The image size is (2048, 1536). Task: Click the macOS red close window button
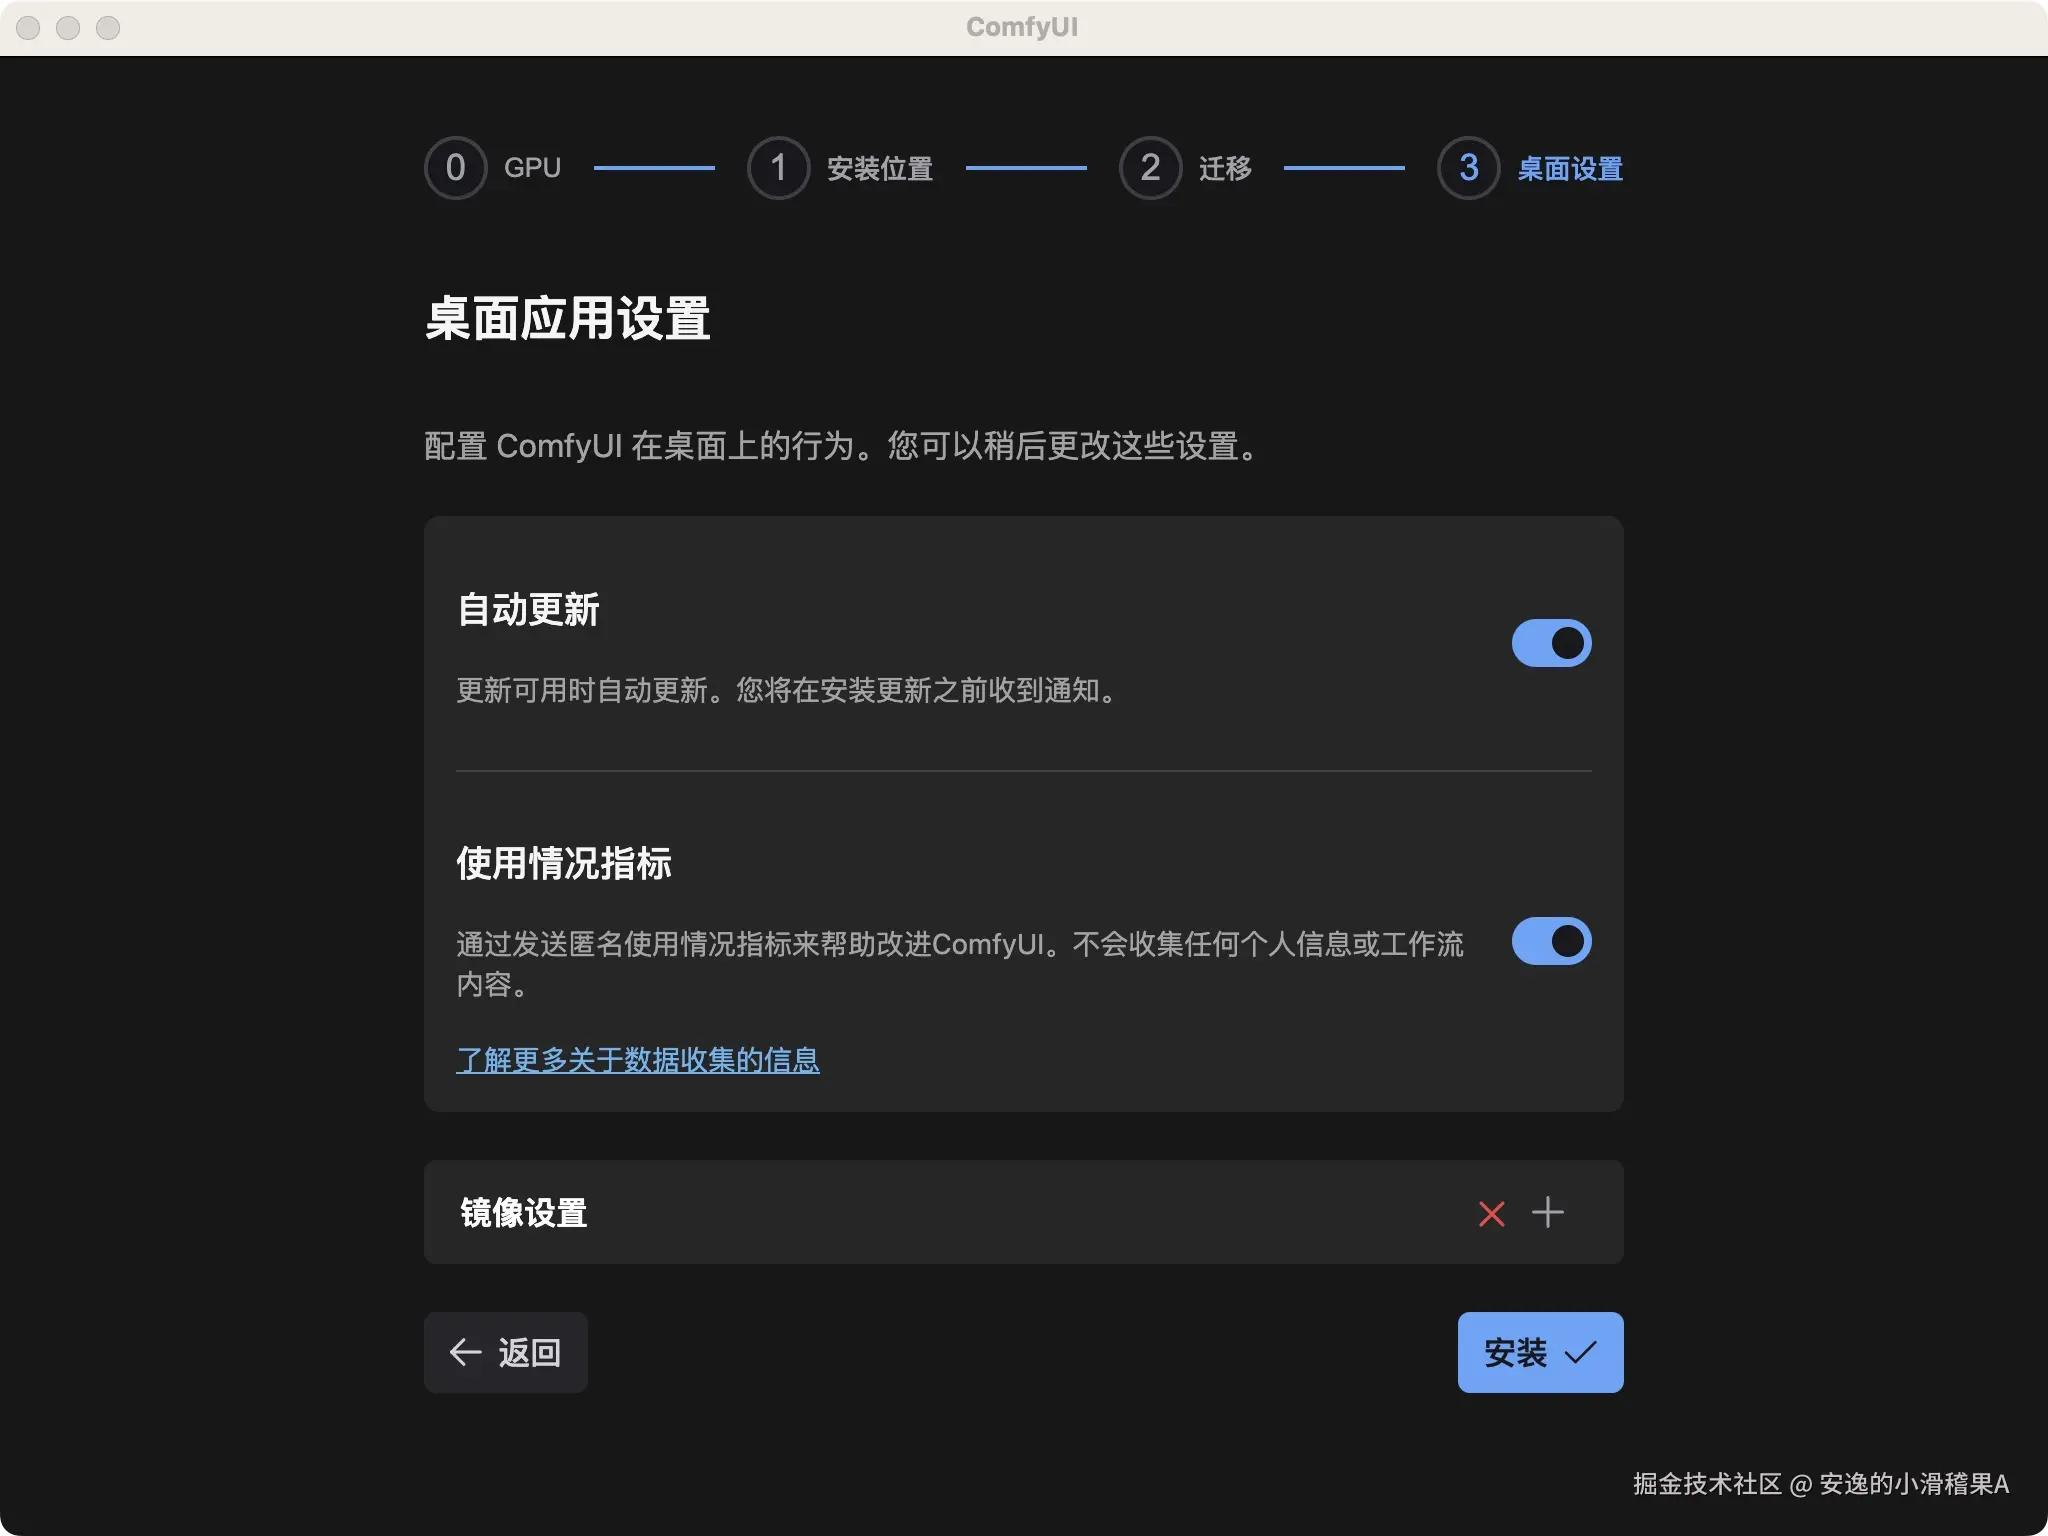[x=29, y=28]
